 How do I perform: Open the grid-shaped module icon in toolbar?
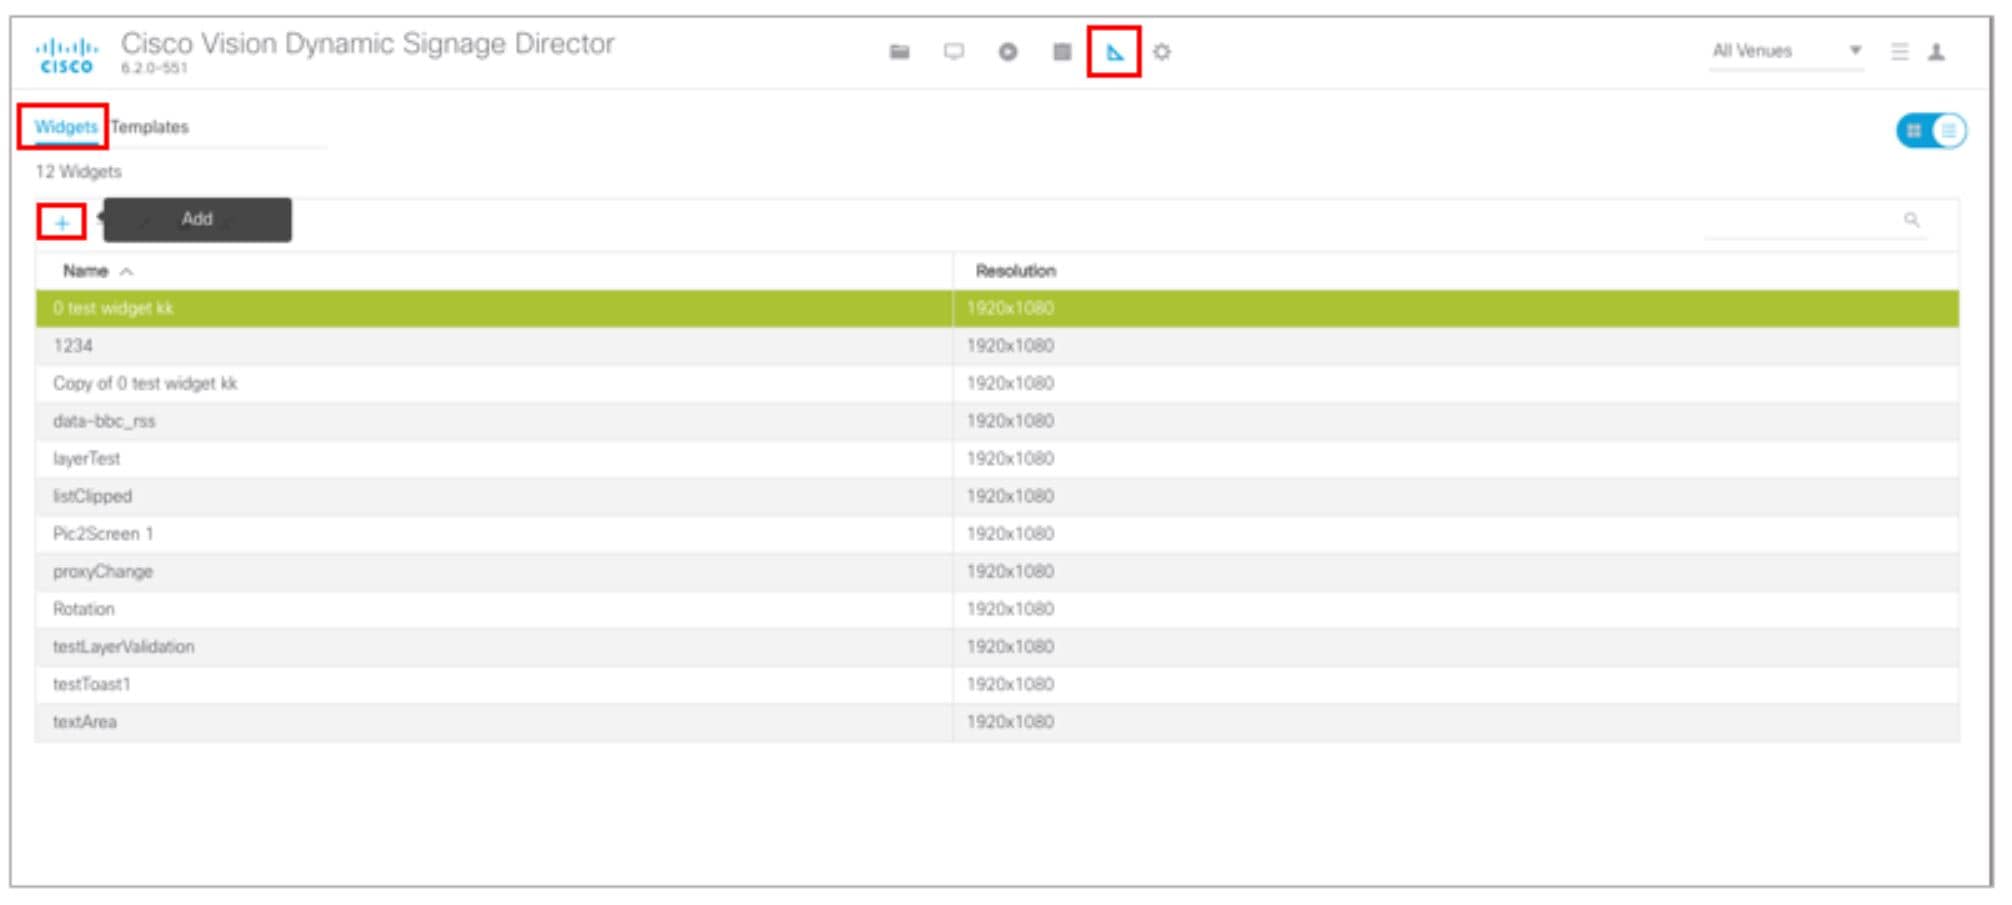coord(1060,50)
